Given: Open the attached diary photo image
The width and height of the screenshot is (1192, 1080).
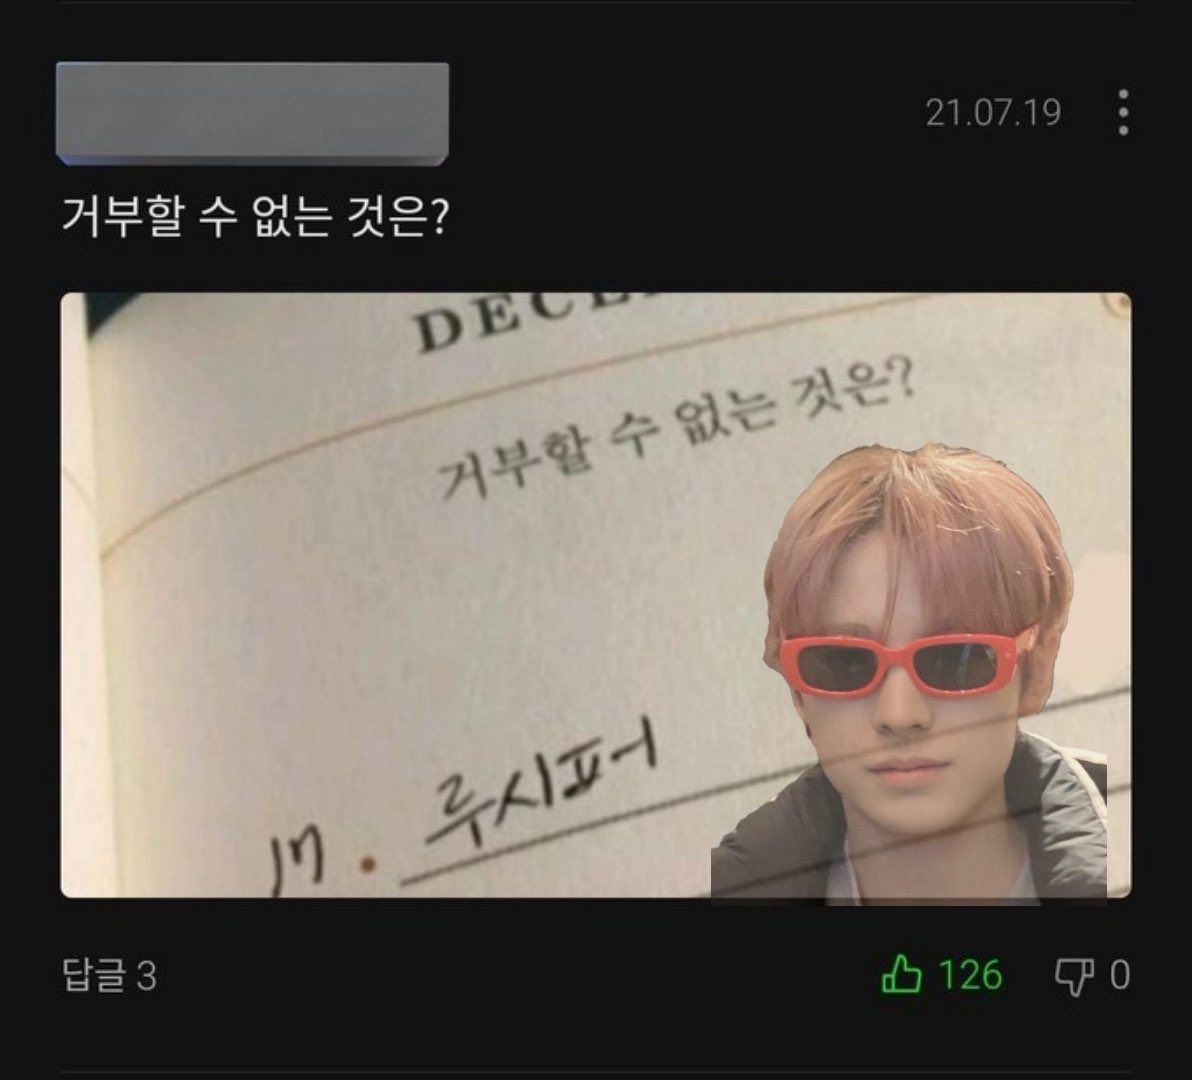Looking at the screenshot, I should (x=596, y=595).
